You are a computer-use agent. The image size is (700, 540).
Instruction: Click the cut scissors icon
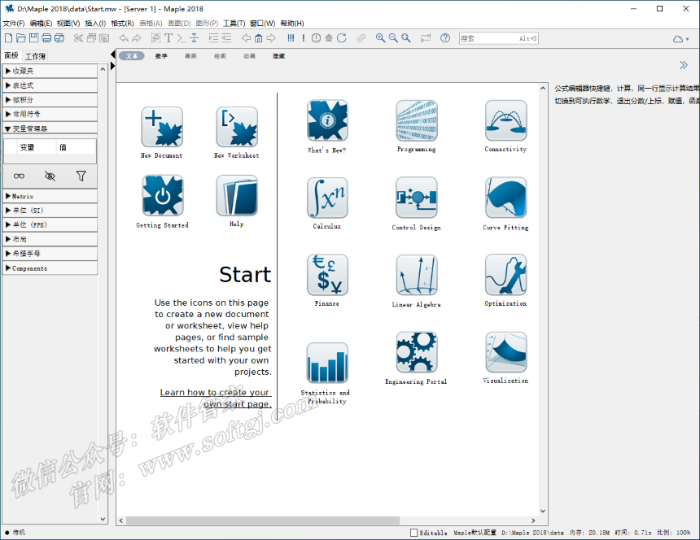pyautogui.click(x=79, y=38)
